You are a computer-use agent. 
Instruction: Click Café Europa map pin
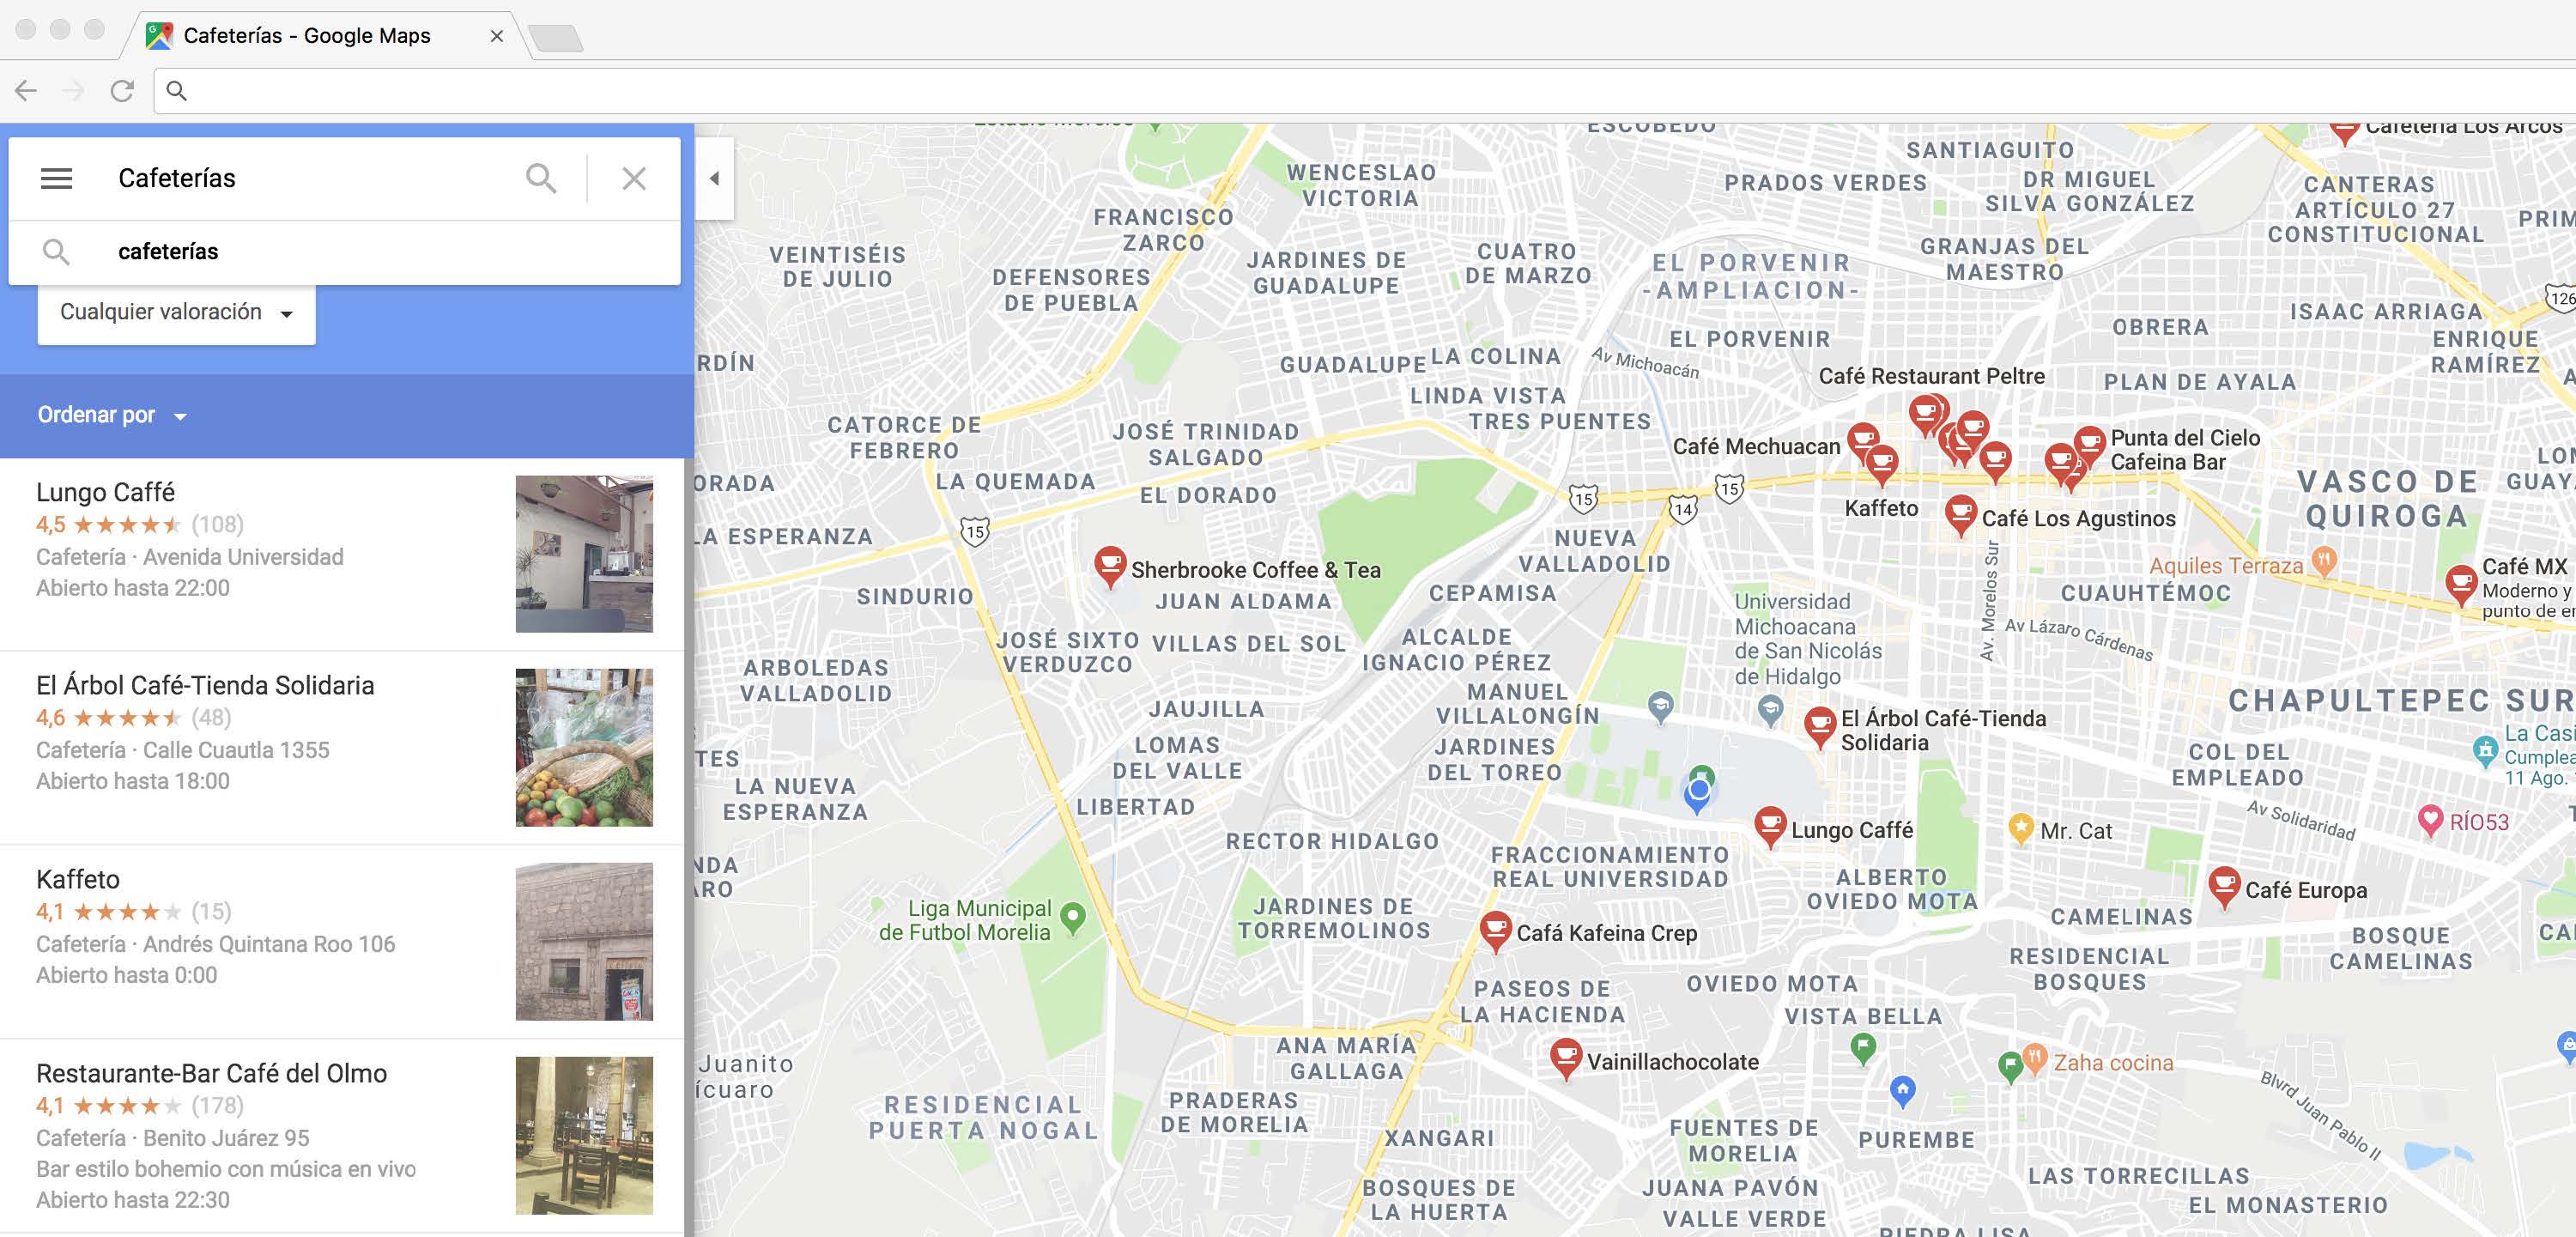(x=2224, y=886)
